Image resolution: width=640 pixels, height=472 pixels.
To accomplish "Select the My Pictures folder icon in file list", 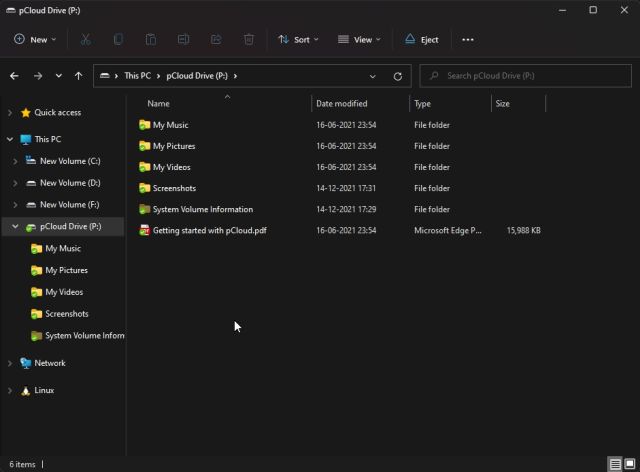I will [x=144, y=146].
